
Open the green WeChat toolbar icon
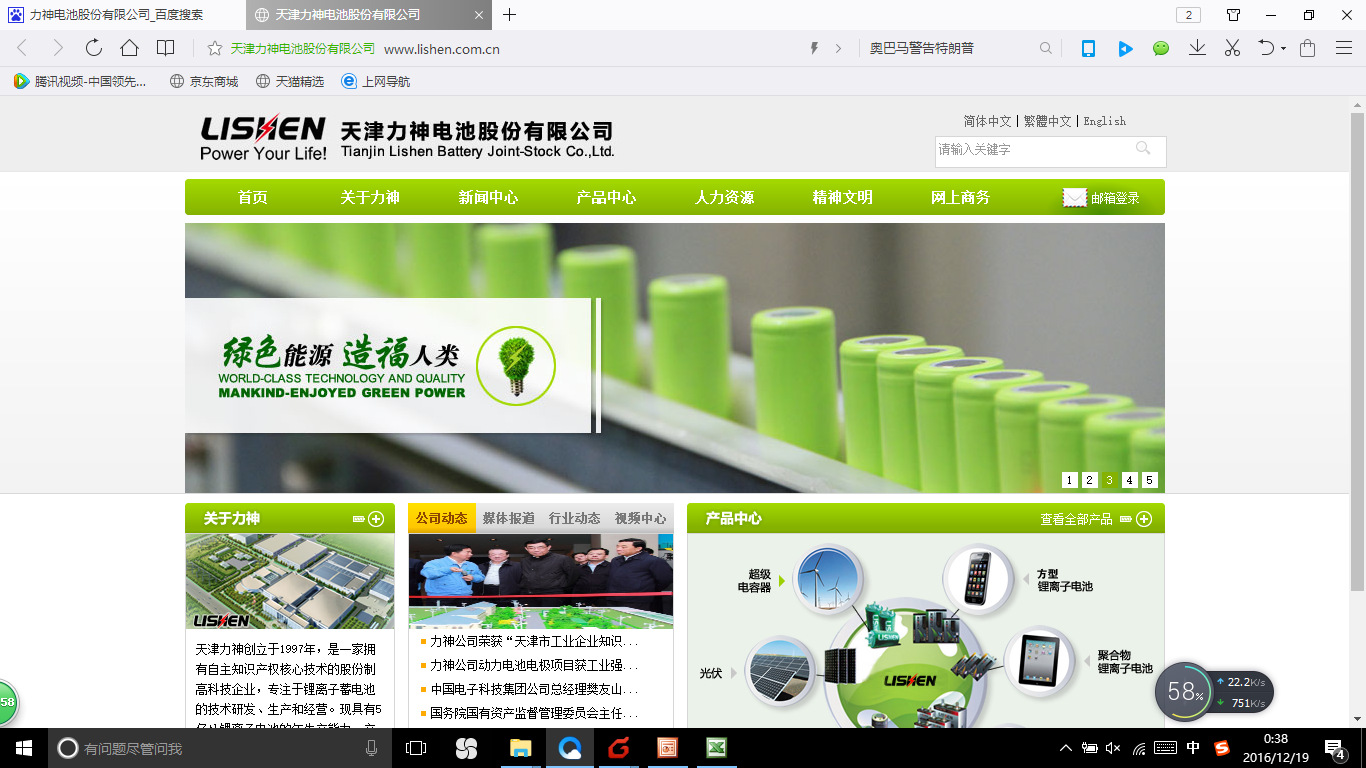click(1161, 48)
